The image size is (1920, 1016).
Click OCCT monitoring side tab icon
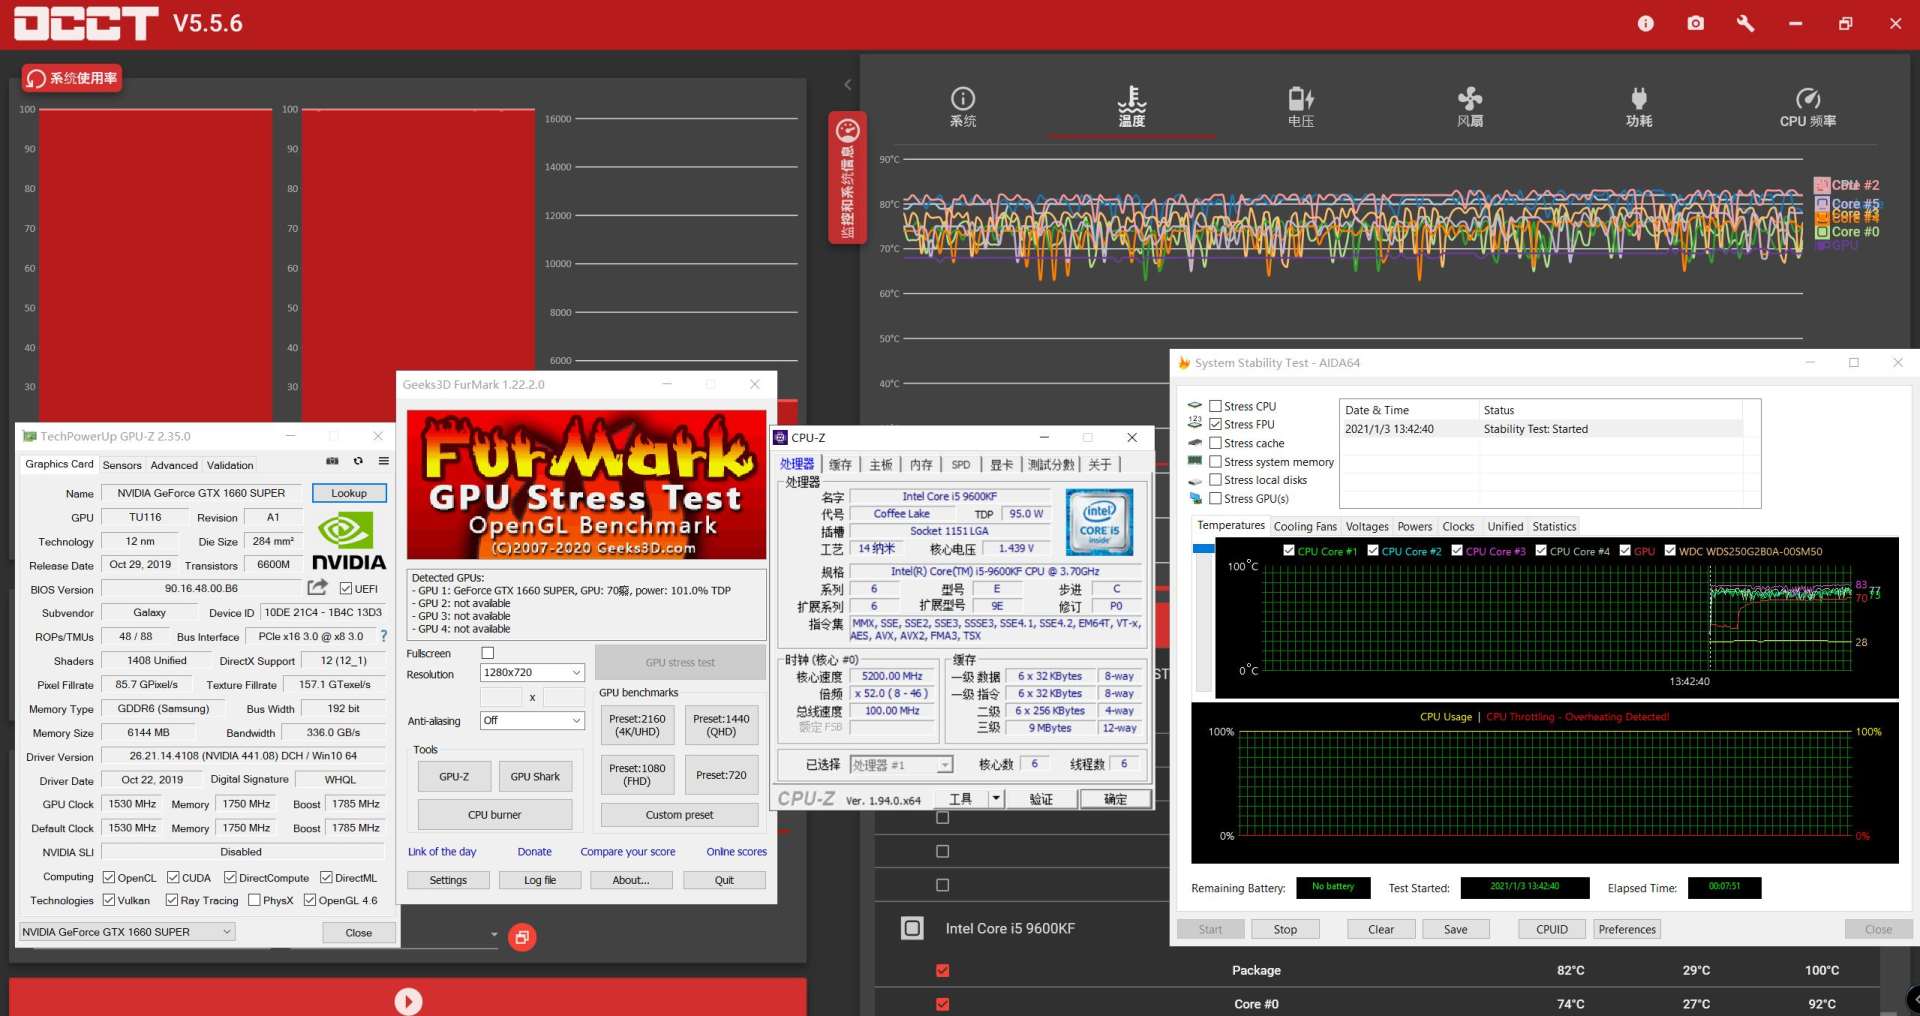point(847,130)
